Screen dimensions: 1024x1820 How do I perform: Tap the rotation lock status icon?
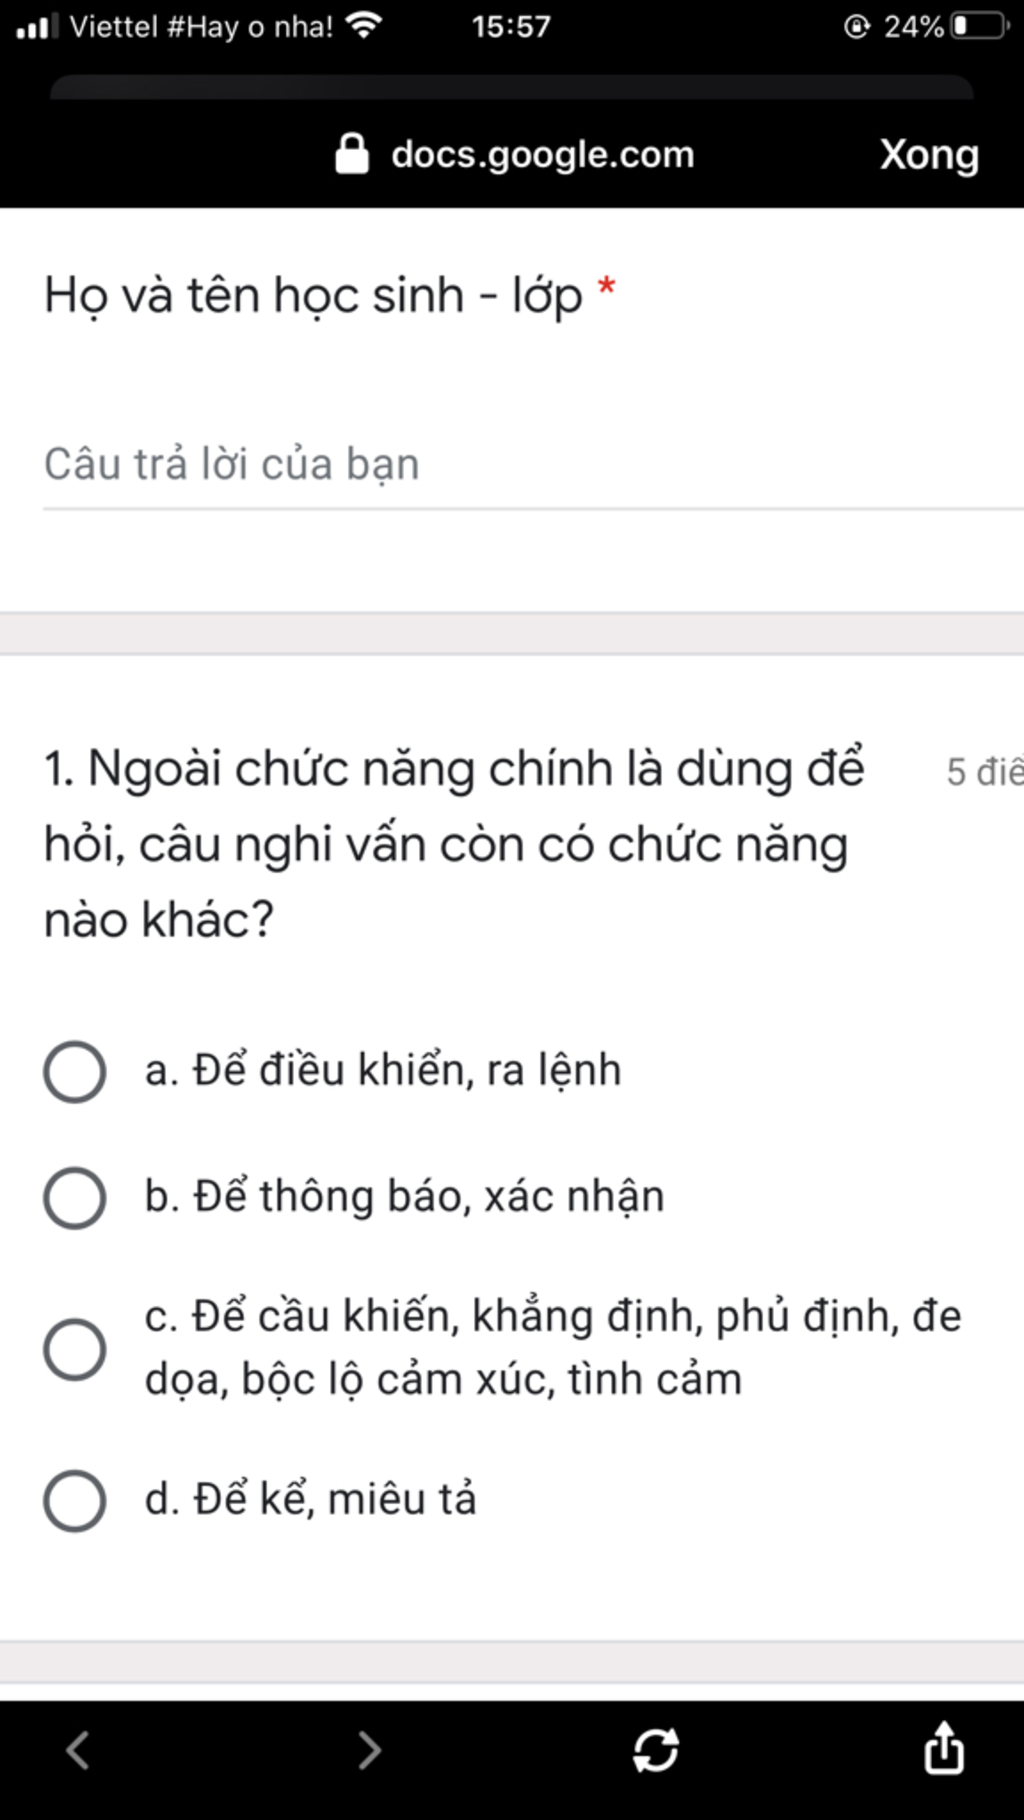(857, 26)
